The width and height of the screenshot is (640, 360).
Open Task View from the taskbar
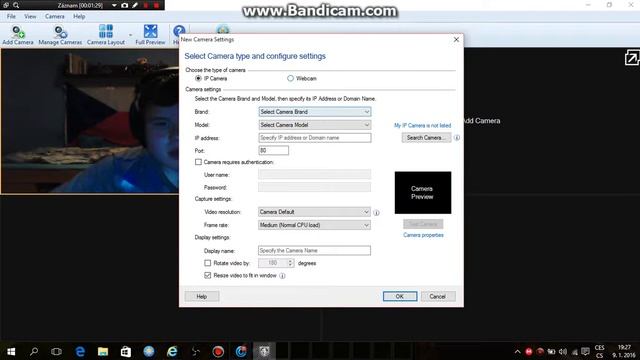pyautogui.click(x=56, y=351)
